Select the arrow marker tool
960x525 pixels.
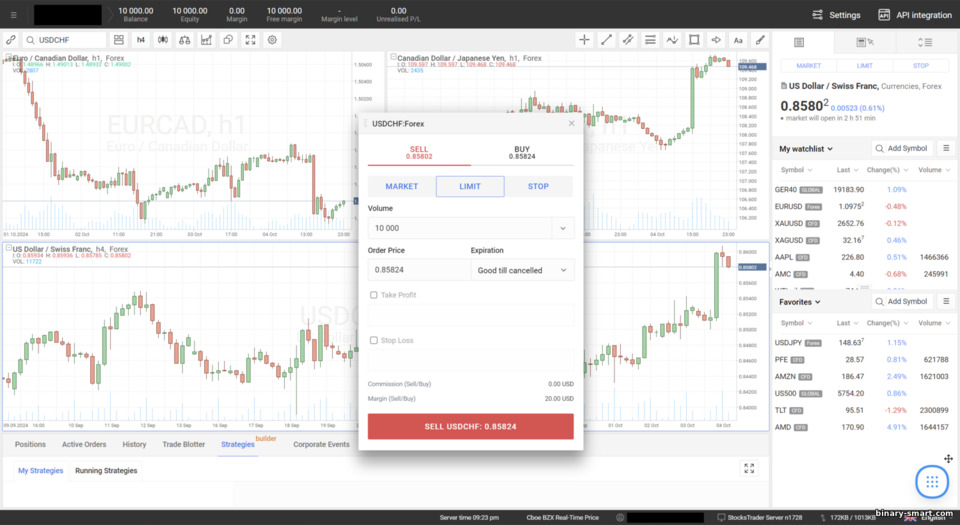pyautogui.click(x=716, y=40)
